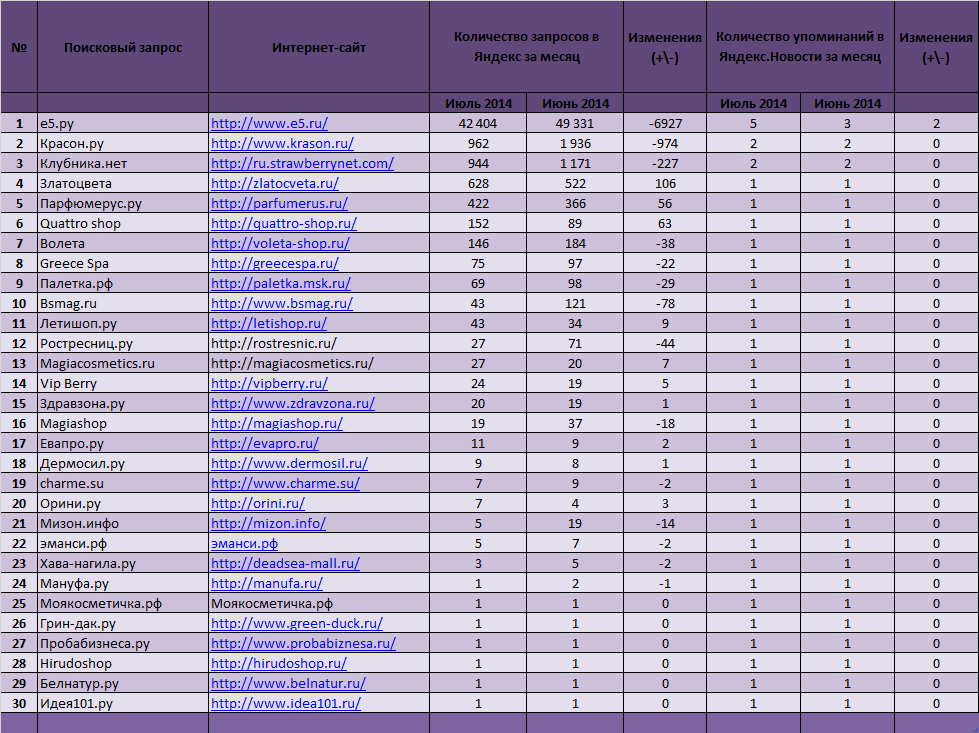Select plain-text http://magiacosmetics.ru/ cell
Screen dimensions: 979x733
point(319,363)
